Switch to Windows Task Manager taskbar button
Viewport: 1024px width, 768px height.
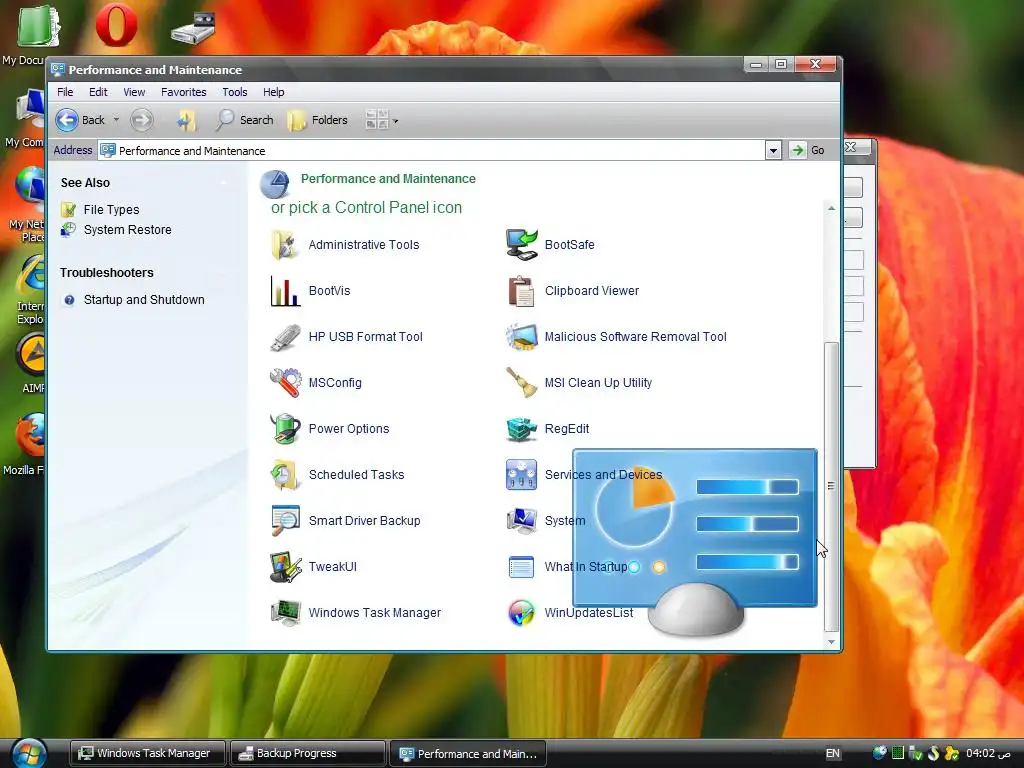[x=148, y=753]
